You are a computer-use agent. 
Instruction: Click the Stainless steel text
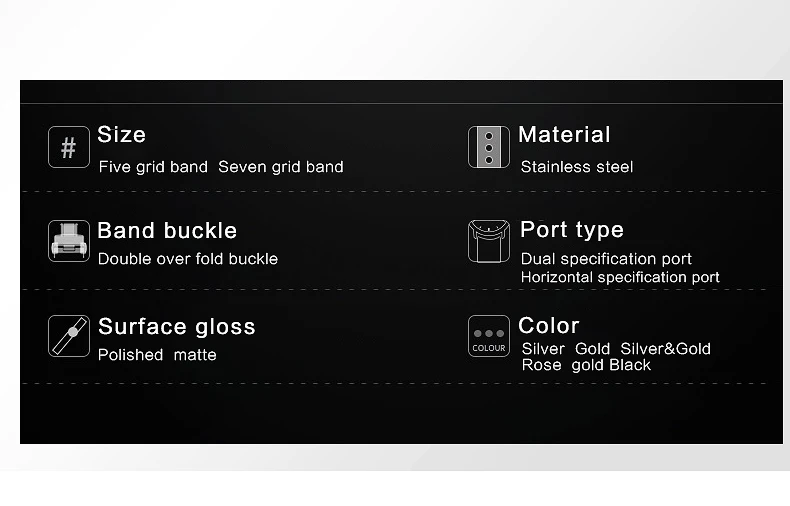tap(577, 167)
